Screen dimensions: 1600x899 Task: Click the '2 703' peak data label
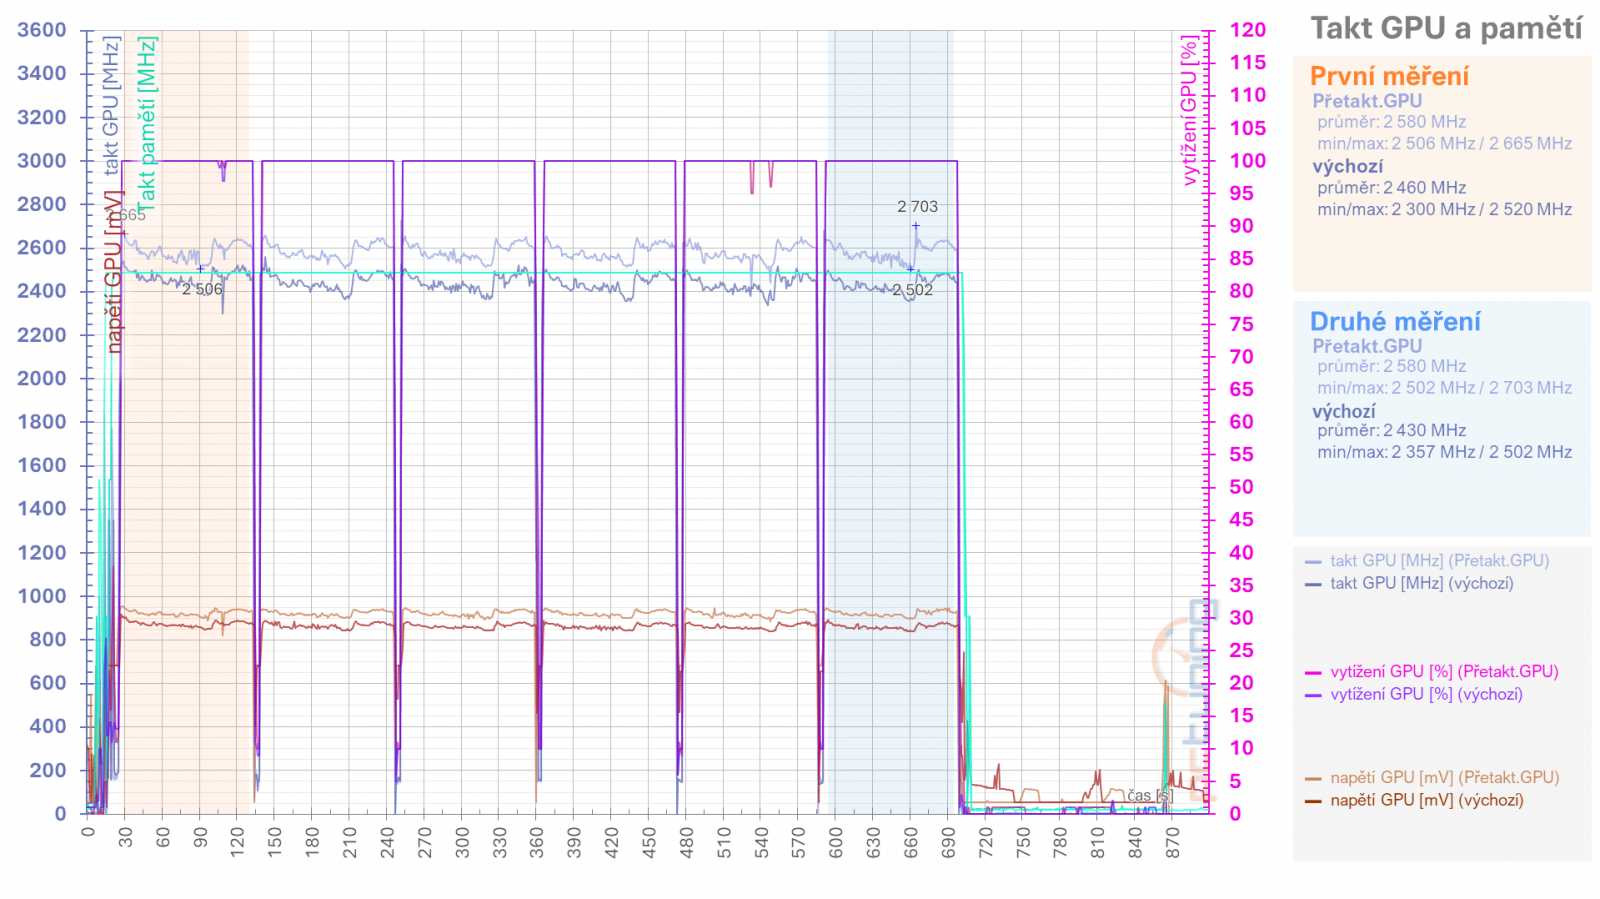click(917, 207)
